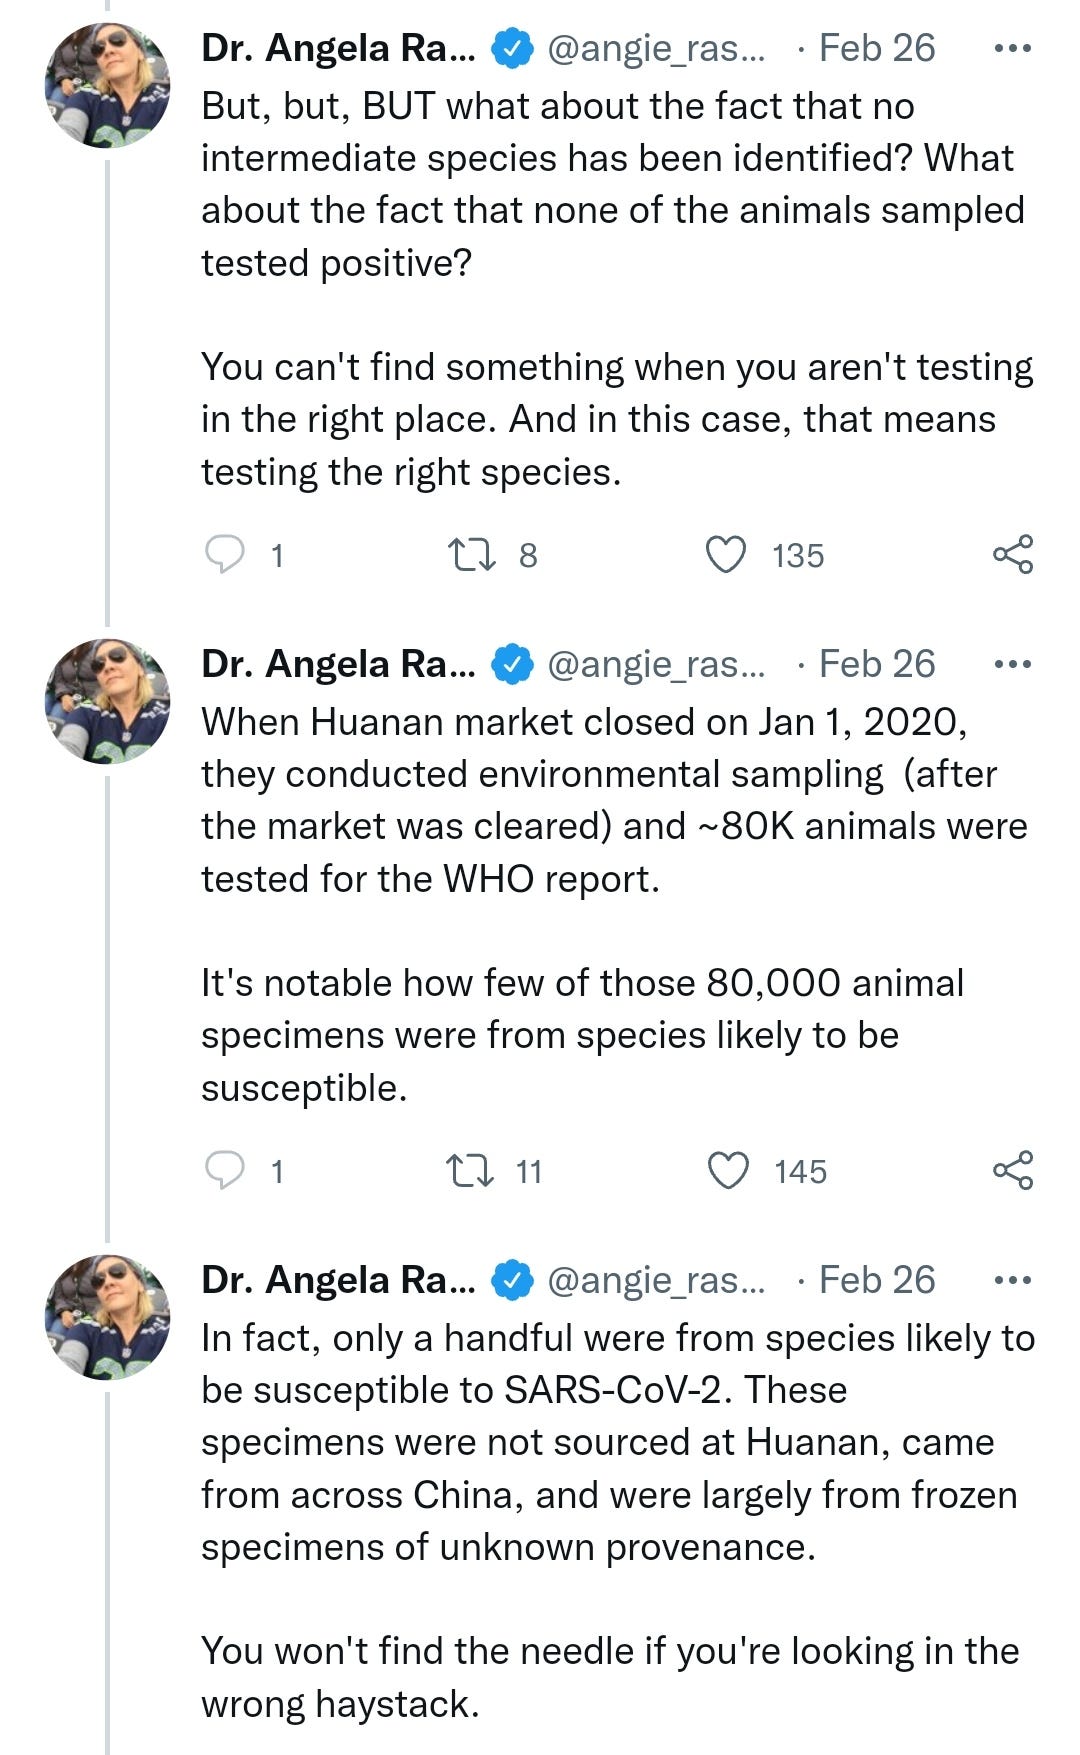Like the tweet with 135 likes

pos(727,554)
